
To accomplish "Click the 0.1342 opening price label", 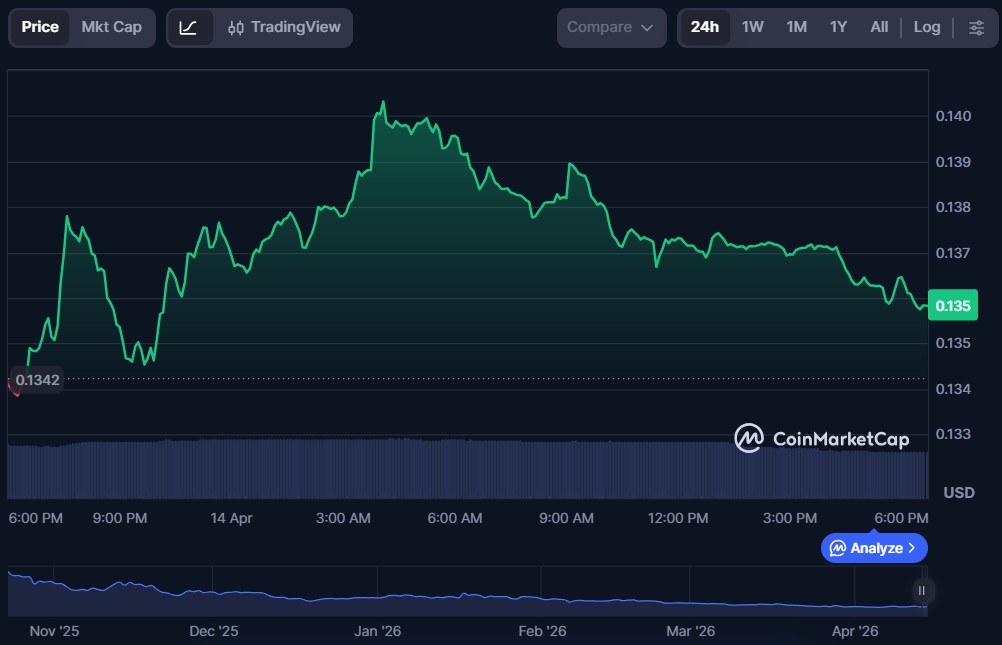I will pos(36,380).
